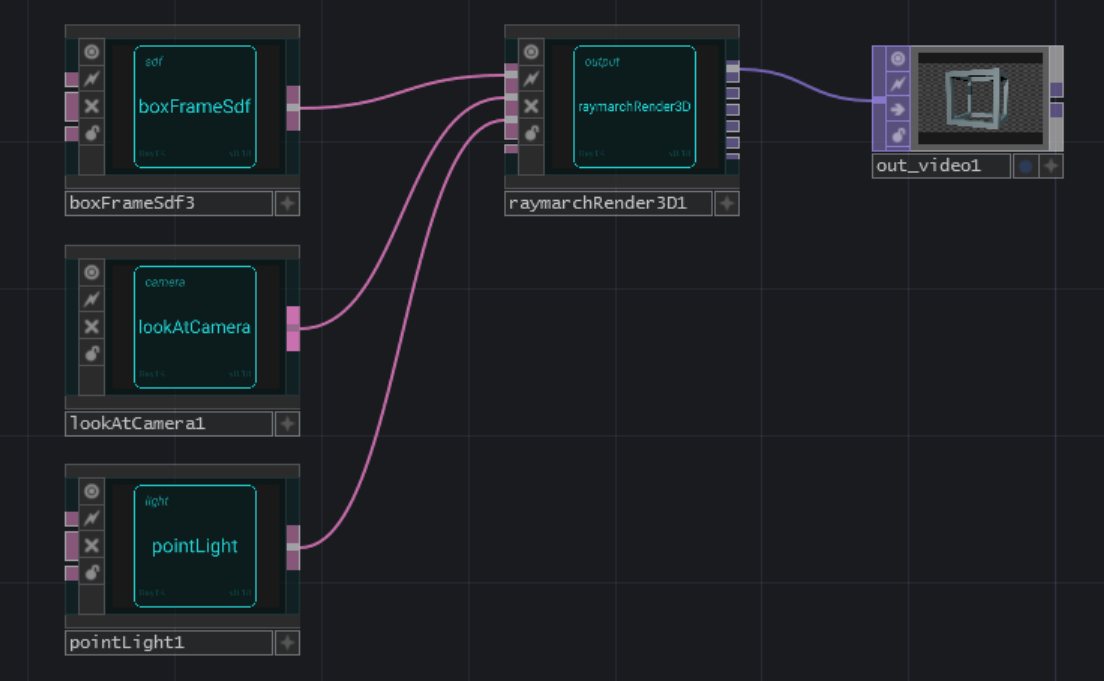Viewport: 1104px width, 681px height.
Task: Click the first input connector of raymarchRender3D1
Action: click(511, 75)
